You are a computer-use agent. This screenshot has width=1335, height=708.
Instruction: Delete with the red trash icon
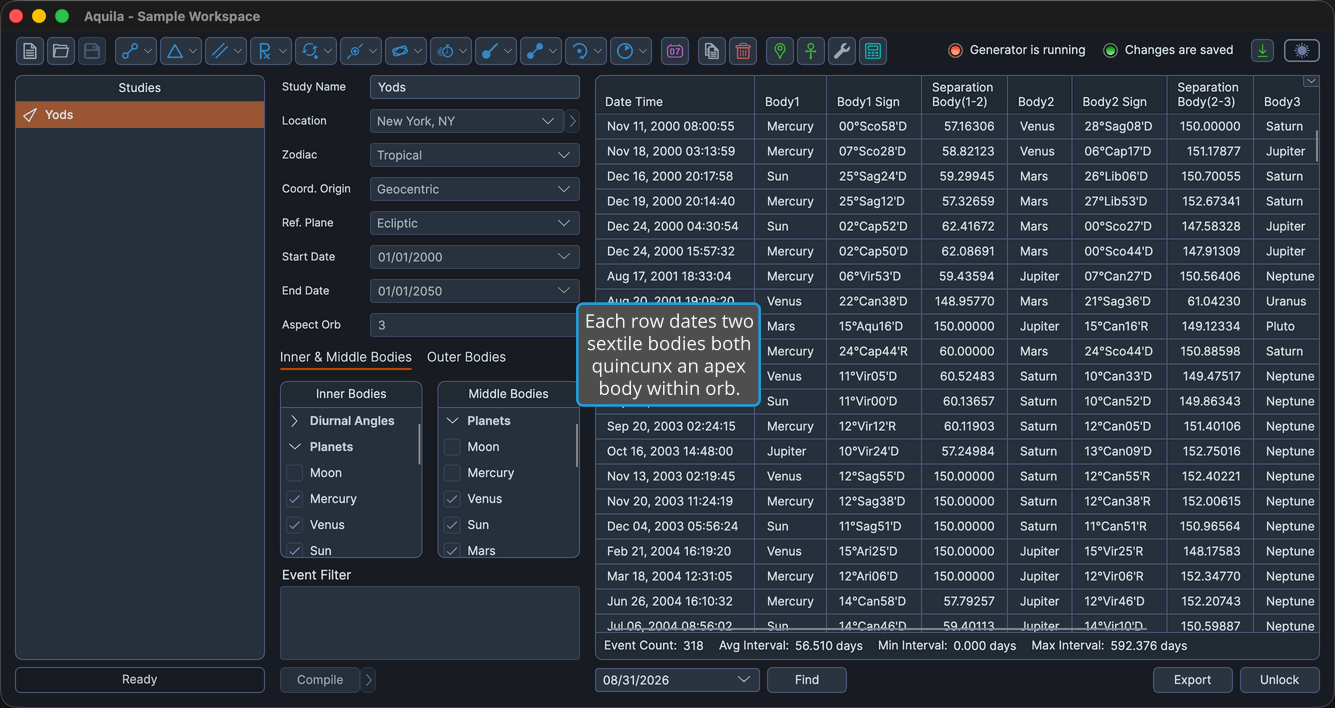(743, 51)
